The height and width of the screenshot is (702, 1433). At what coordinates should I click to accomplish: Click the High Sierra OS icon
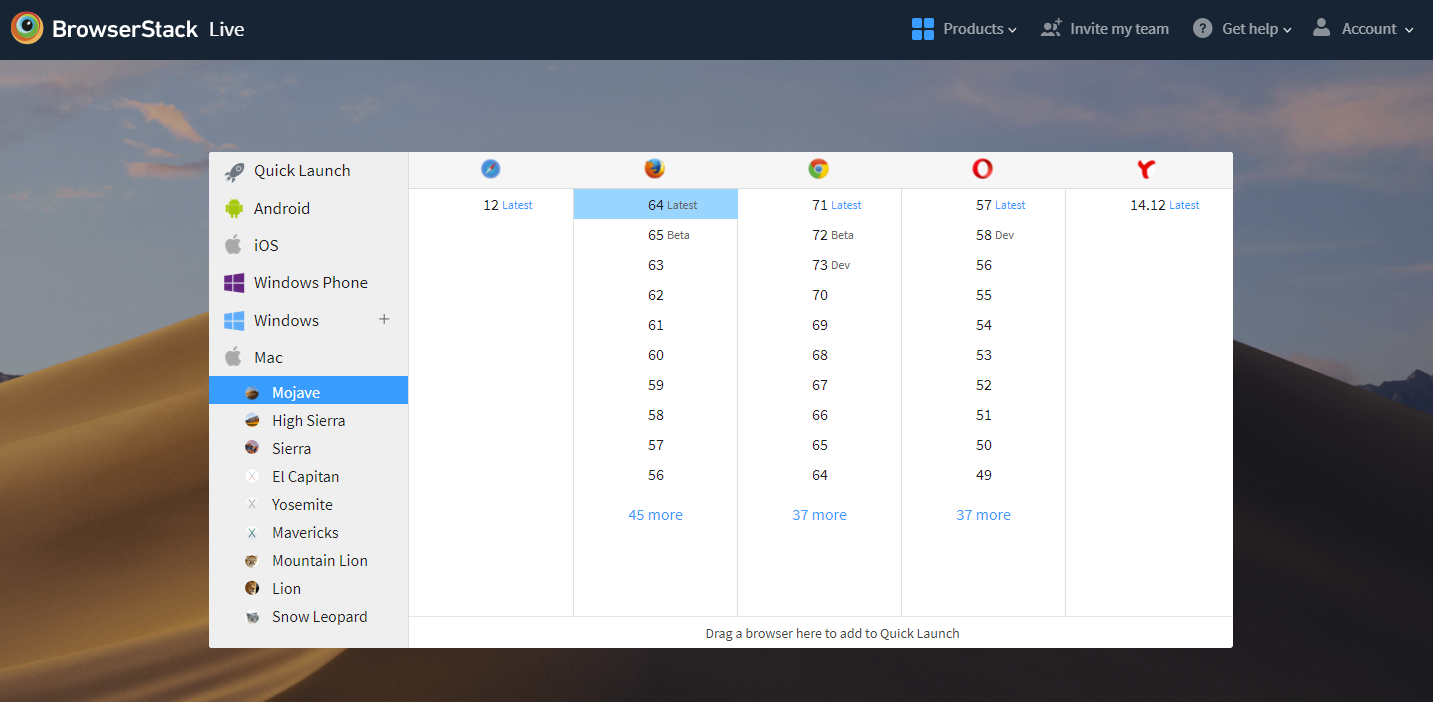click(253, 421)
